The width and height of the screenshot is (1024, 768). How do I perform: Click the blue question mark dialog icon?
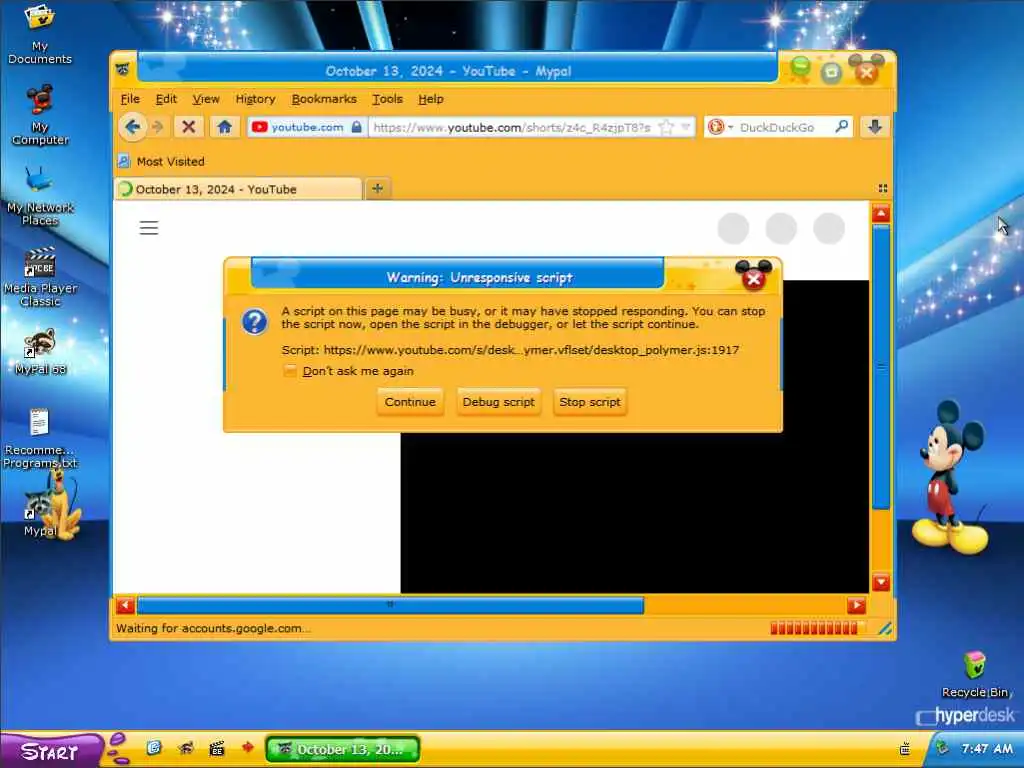254,321
